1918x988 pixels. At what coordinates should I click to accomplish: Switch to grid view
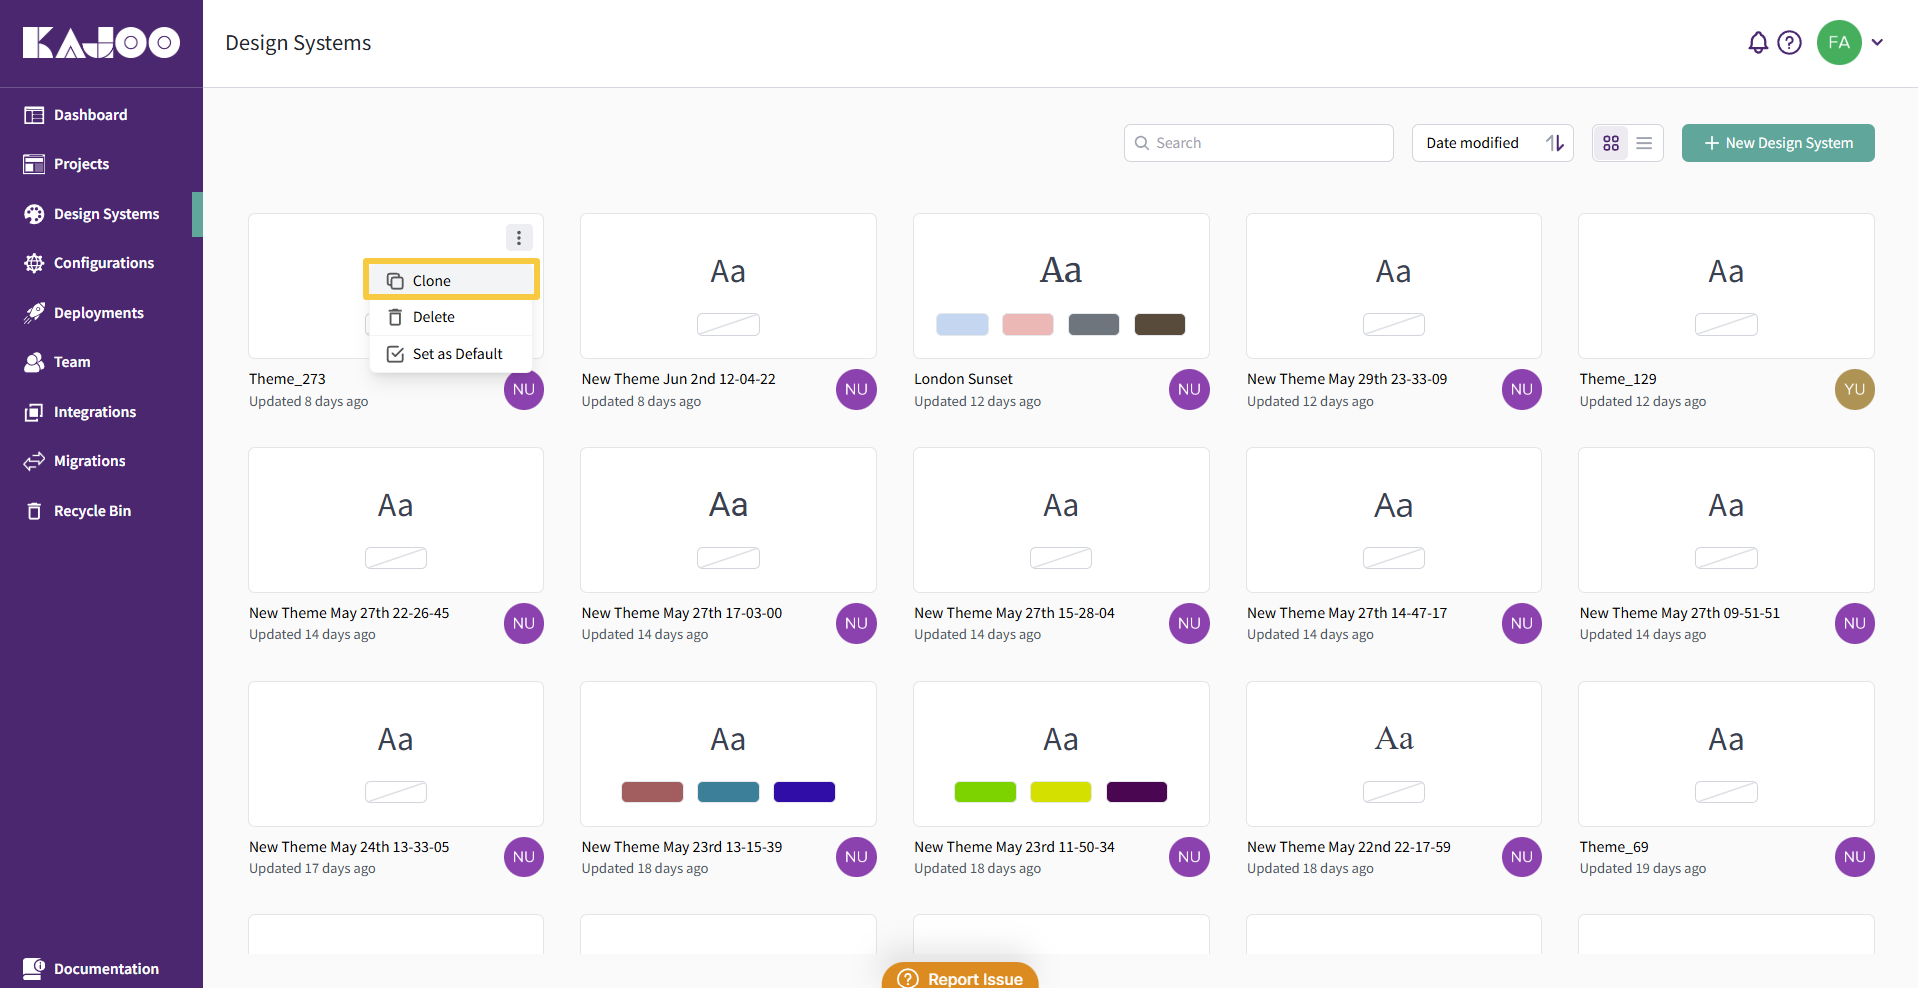(1610, 143)
